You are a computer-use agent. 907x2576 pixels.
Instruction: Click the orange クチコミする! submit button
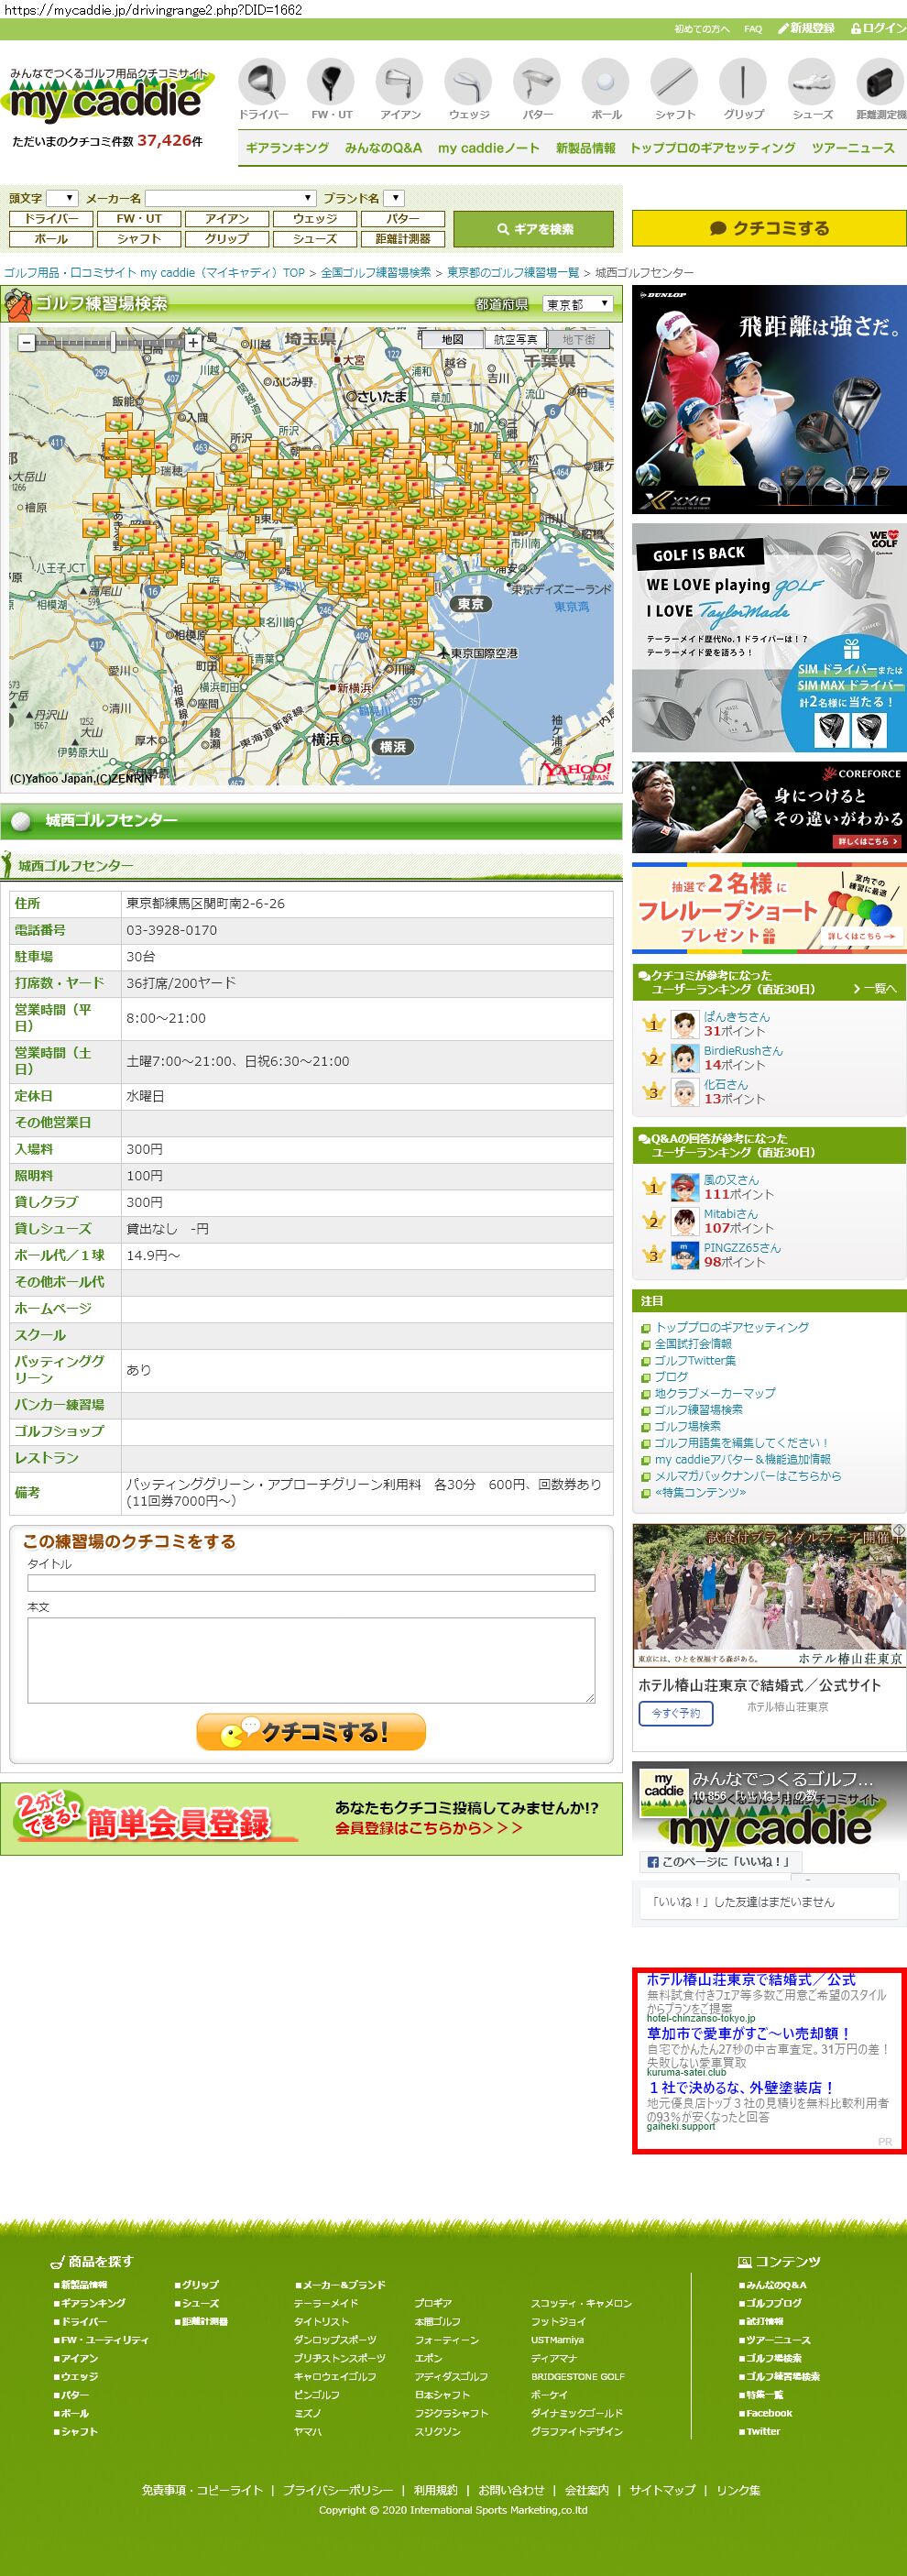311,1732
